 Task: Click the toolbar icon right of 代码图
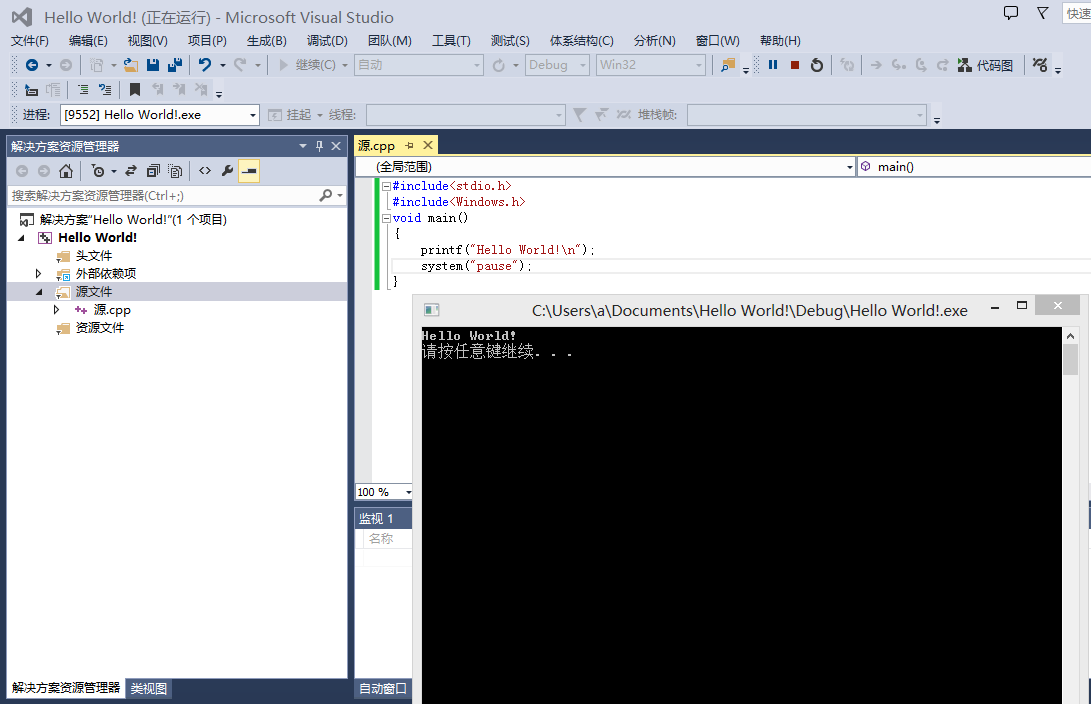point(1040,65)
